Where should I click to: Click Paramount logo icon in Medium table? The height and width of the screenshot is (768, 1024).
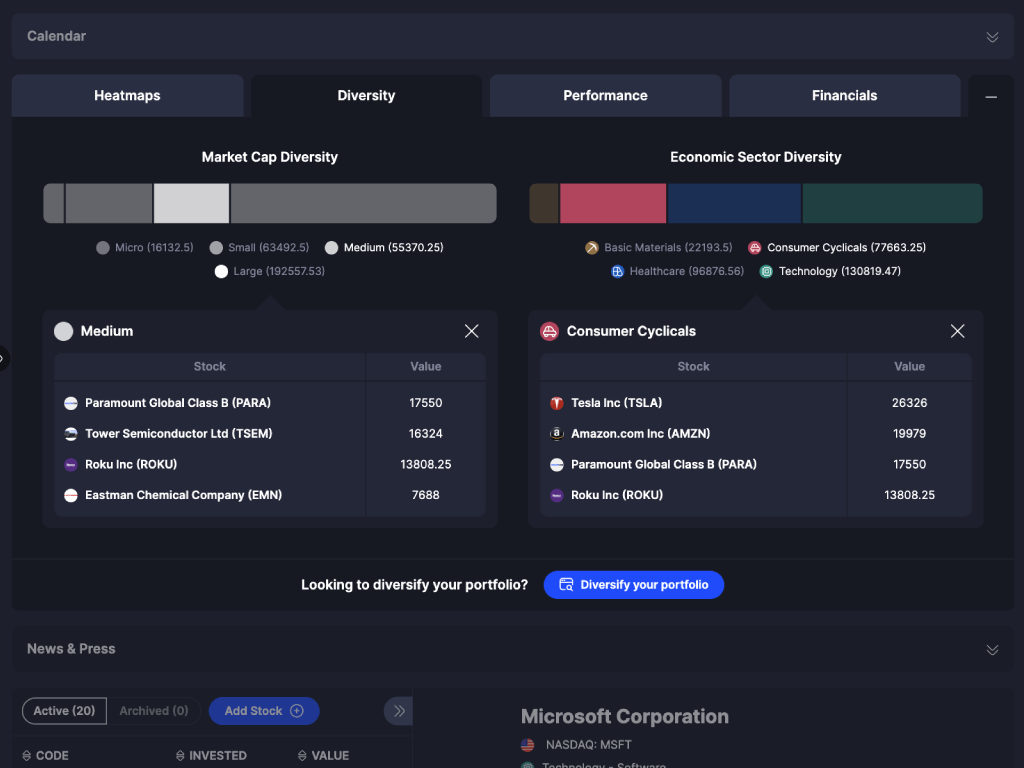pos(71,403)
